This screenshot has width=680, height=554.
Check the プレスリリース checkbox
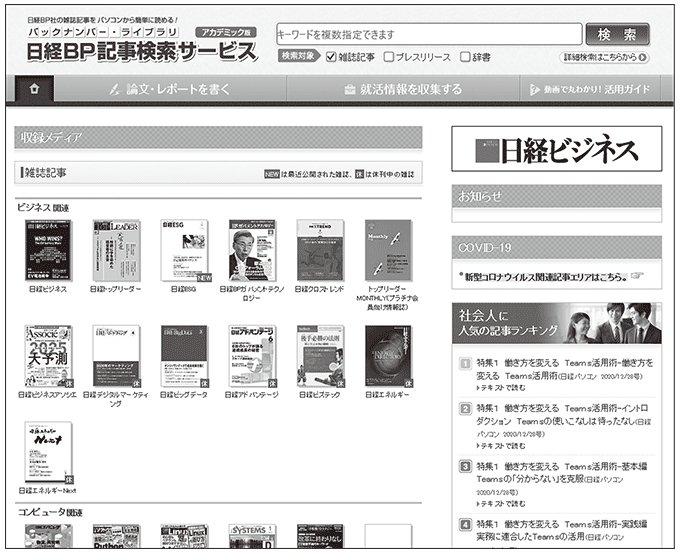click(x=389, y=57)
